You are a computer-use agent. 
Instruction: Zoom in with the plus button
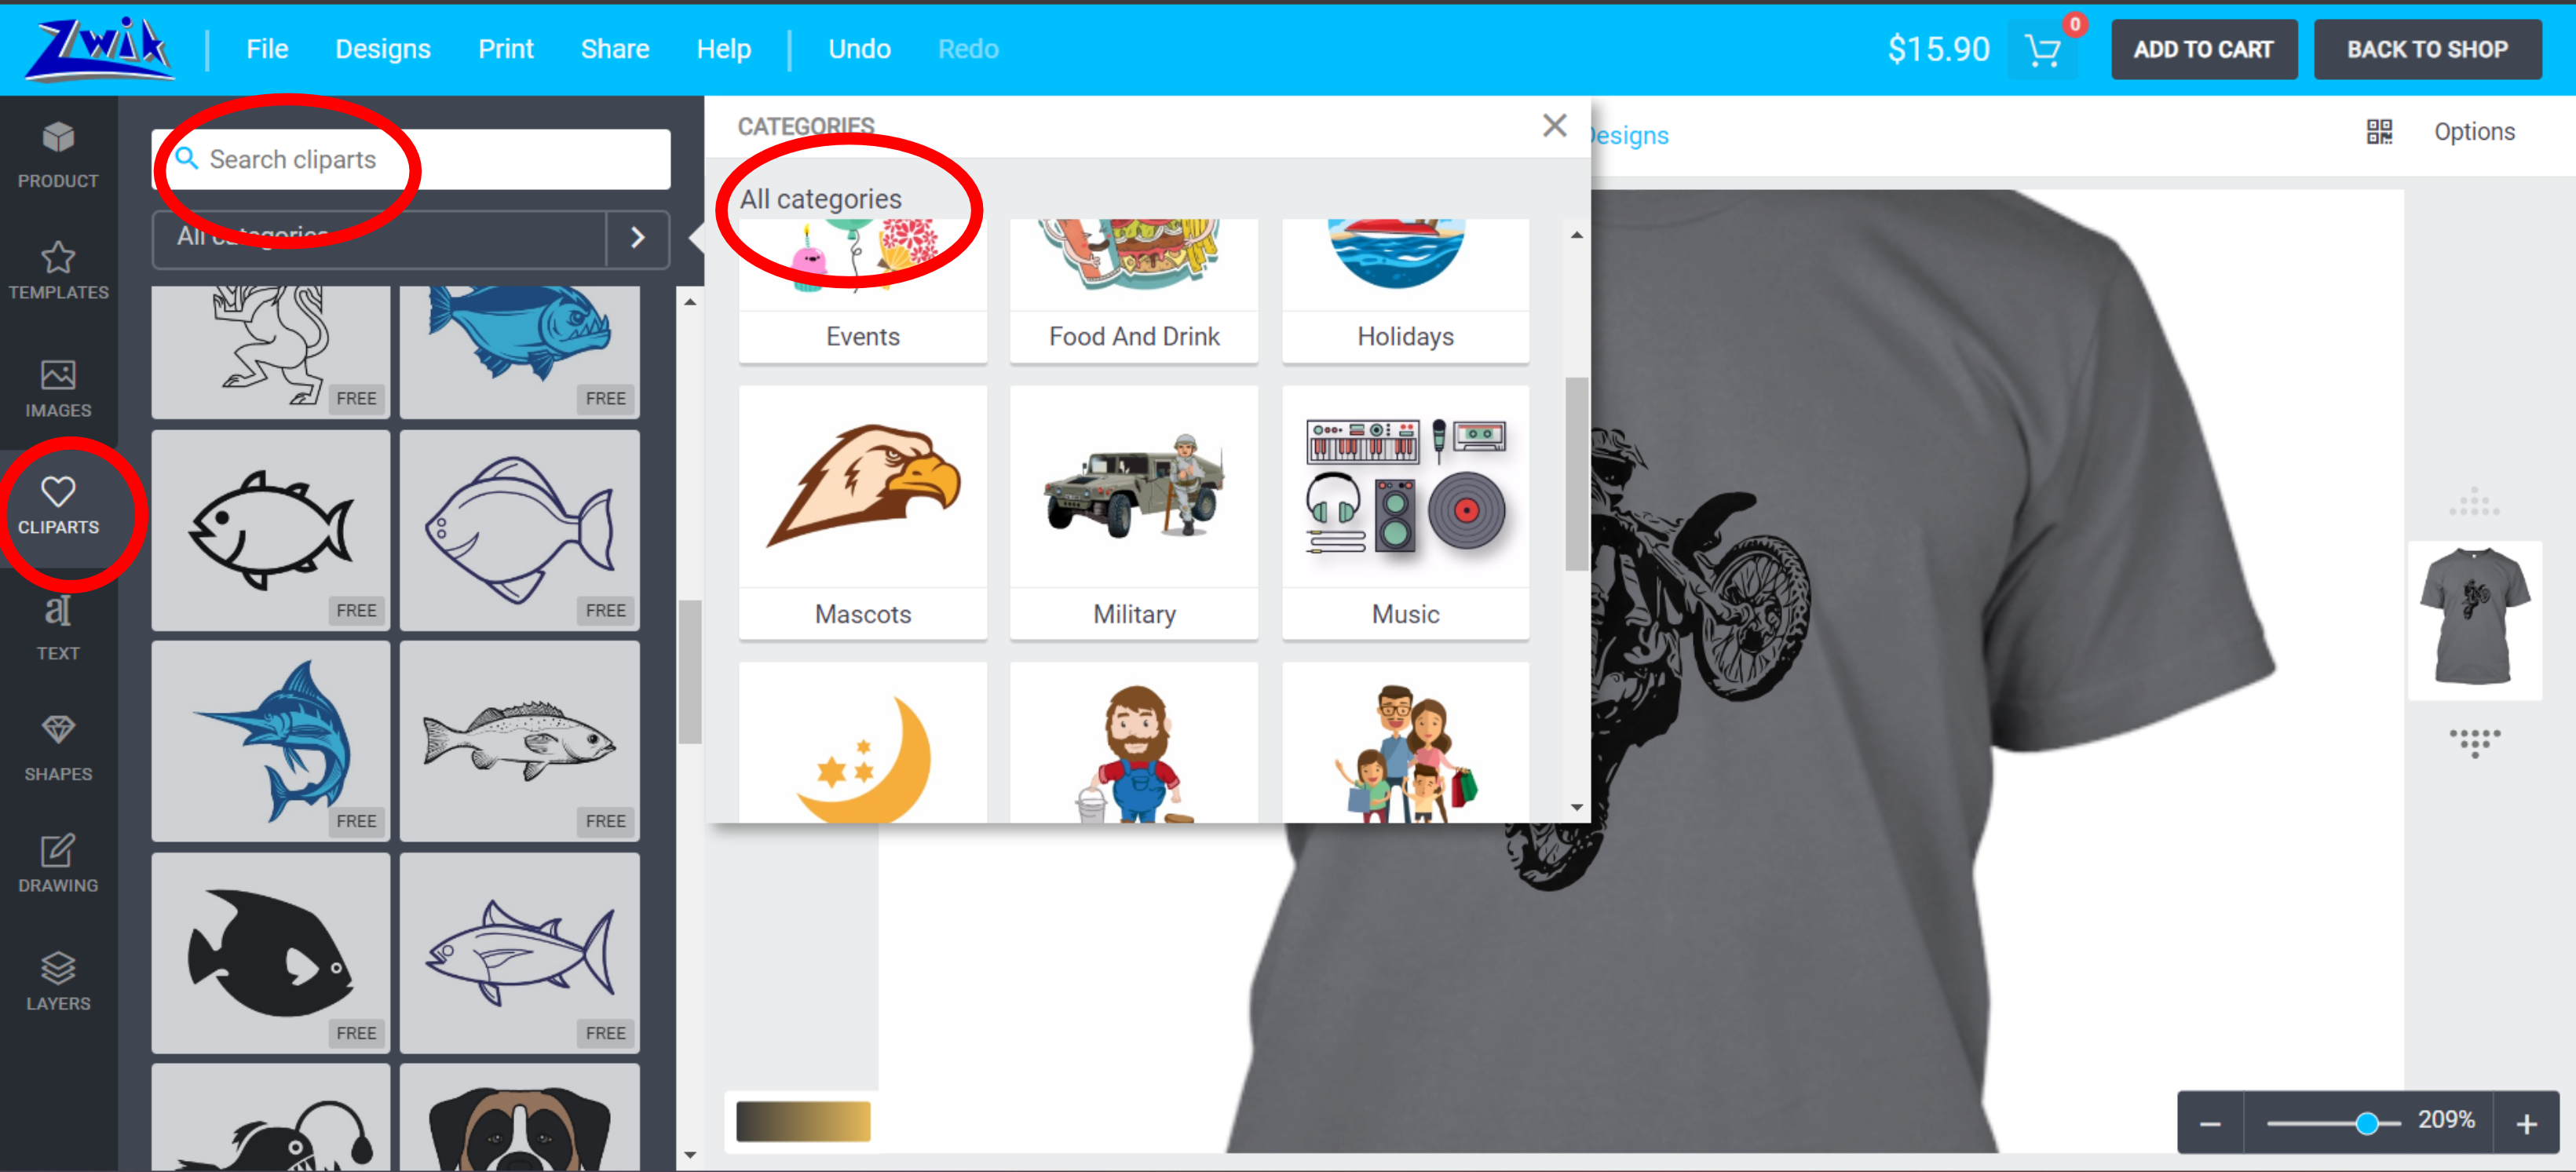[x=2527, y=1124]
